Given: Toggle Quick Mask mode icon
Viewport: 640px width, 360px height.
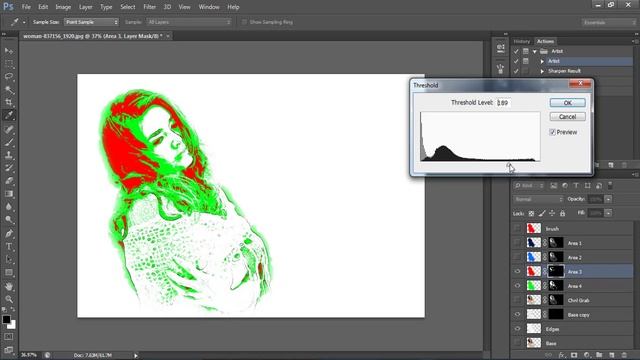Looking at the screenshot, I should point(9,337).
